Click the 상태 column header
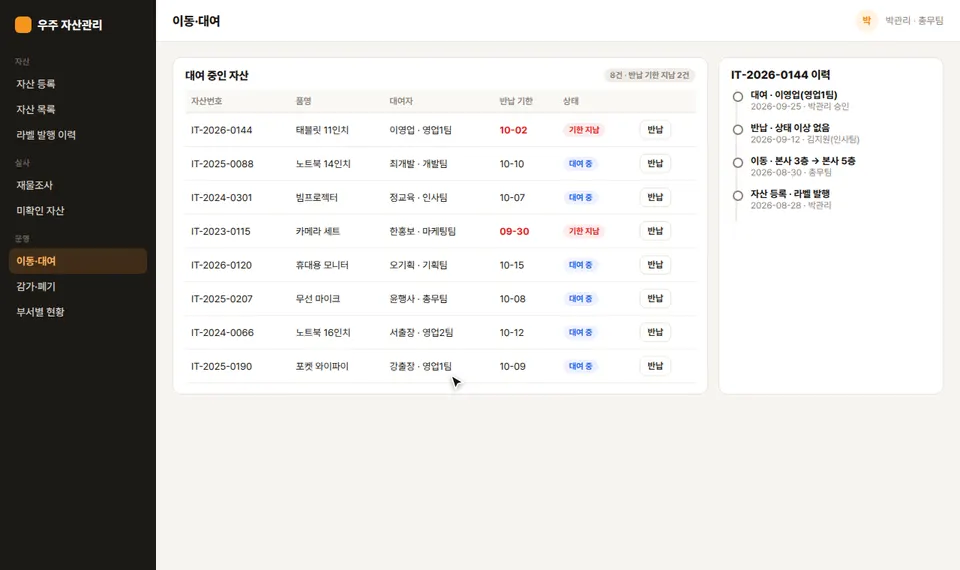This screenshot has width=960, height=570. [571, 101]
